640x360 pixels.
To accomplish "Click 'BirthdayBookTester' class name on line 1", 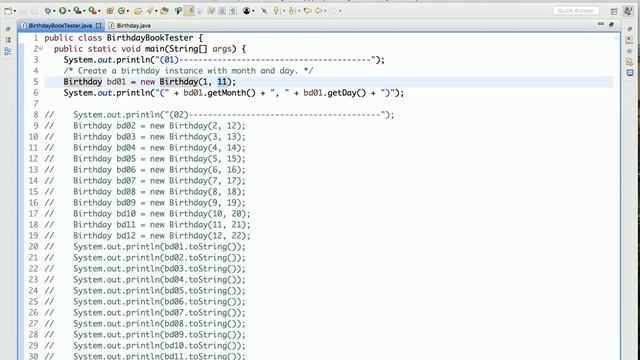I will point(150,38).
